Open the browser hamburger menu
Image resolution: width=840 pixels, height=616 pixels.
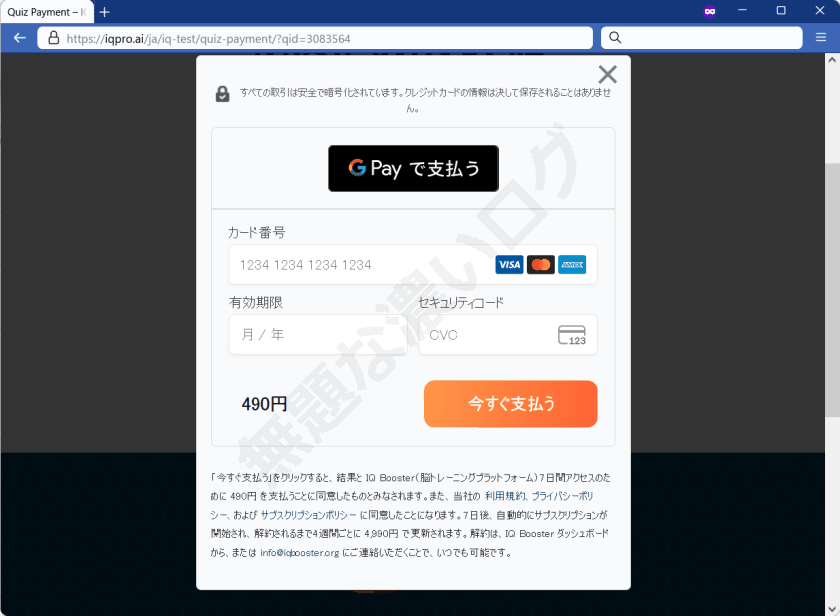coord(821,37)
